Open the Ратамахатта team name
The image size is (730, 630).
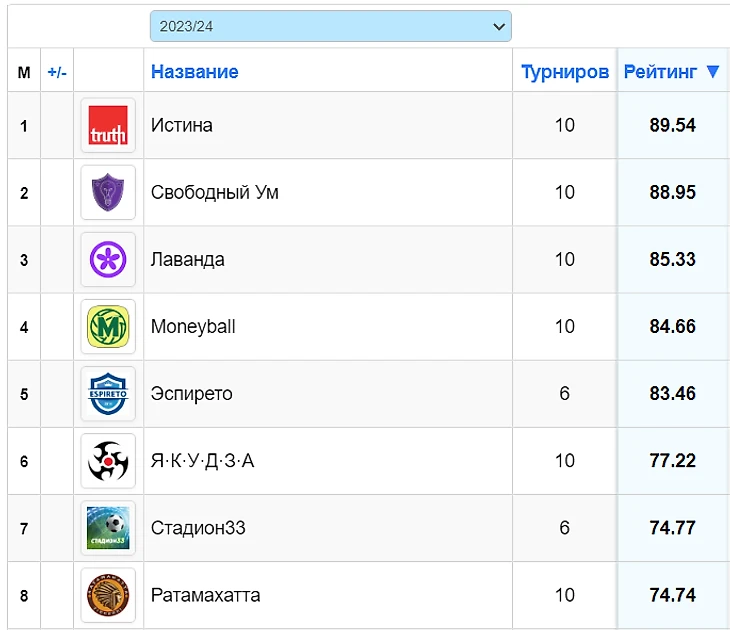pos(205,594)
